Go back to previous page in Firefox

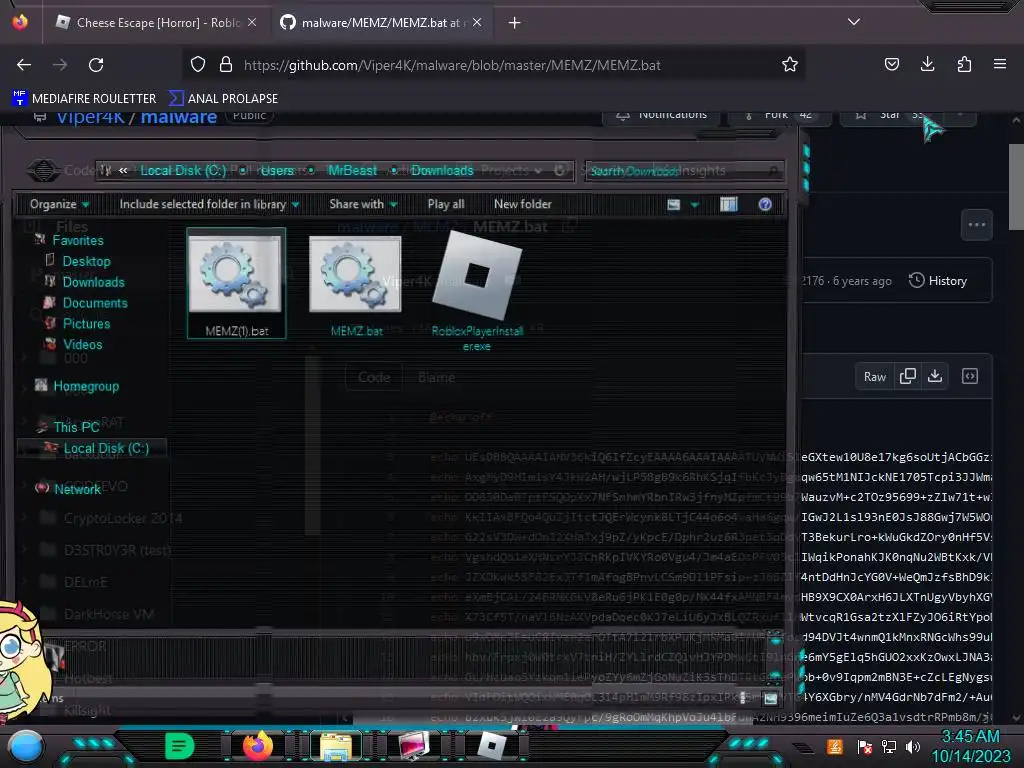pyautogui.click(x=24, y=65)
